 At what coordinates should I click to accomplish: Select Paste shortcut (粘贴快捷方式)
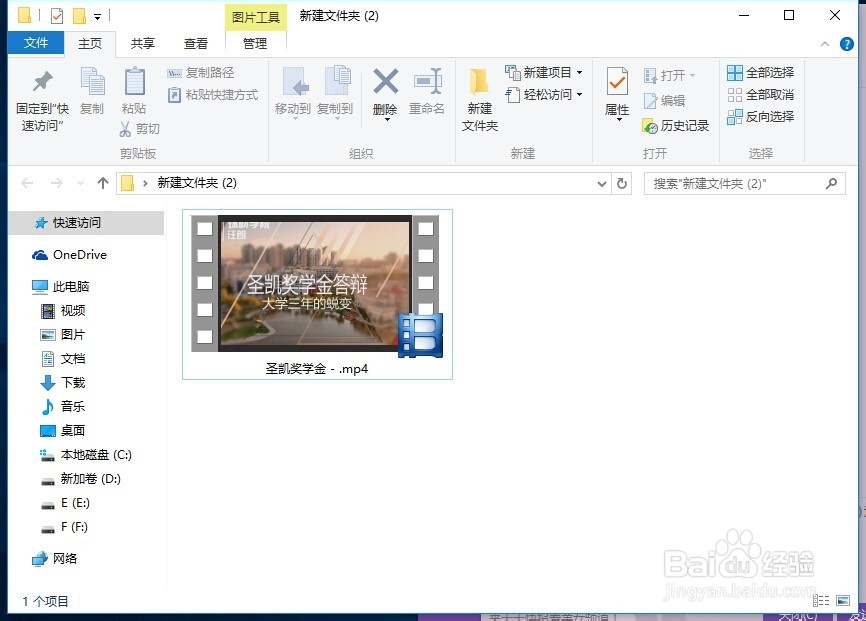point(213,95)
